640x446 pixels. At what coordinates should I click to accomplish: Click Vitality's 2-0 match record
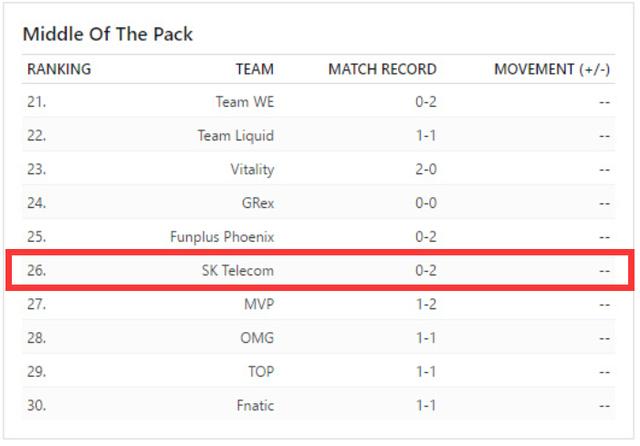pyautogui.click(x=425, y=169)
